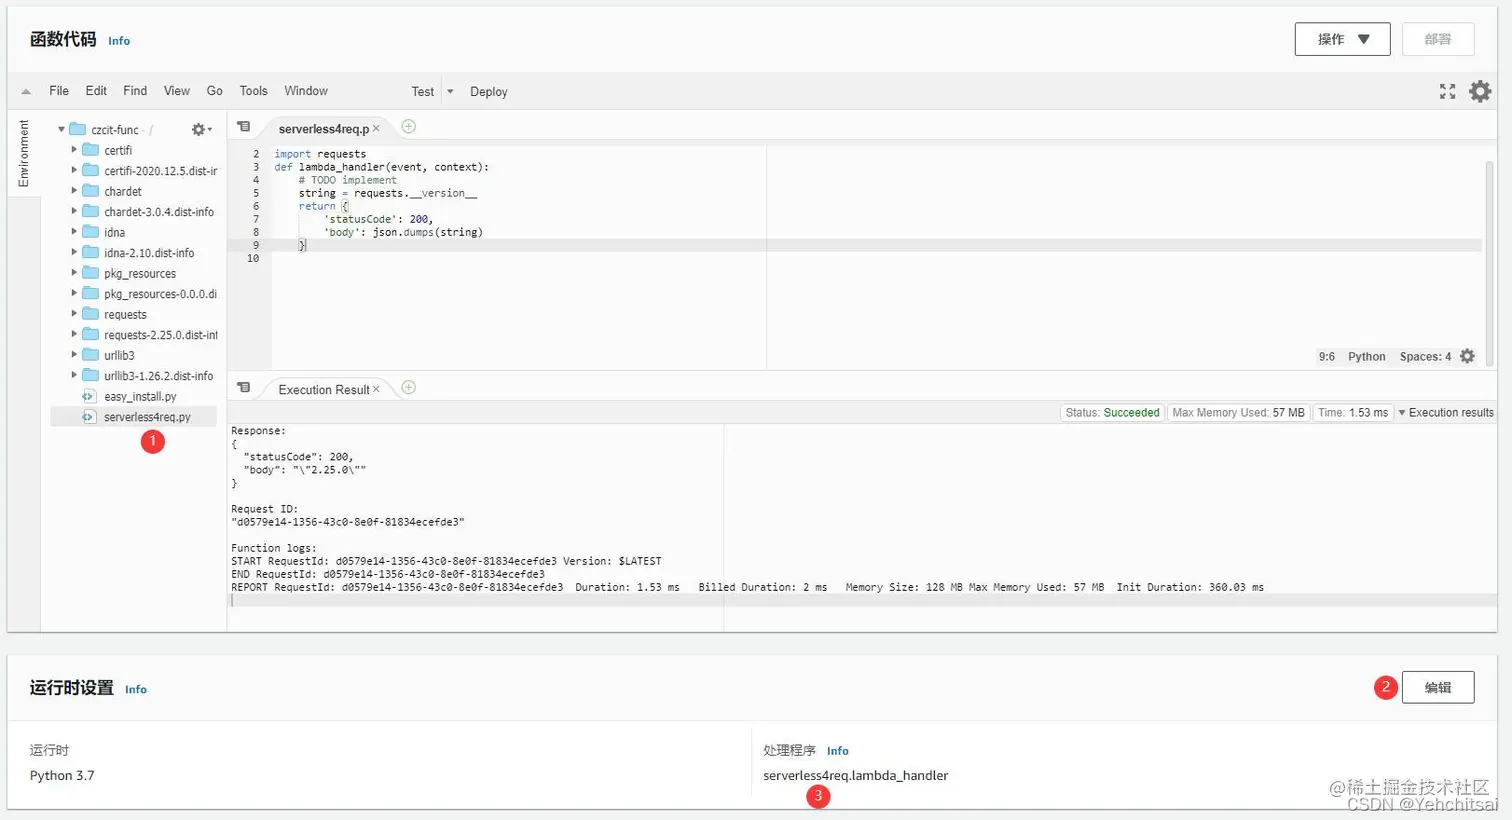Click the Spaces: 4 indentation setting
Screen dimensions: 1512x820
tap(1425, 357)
